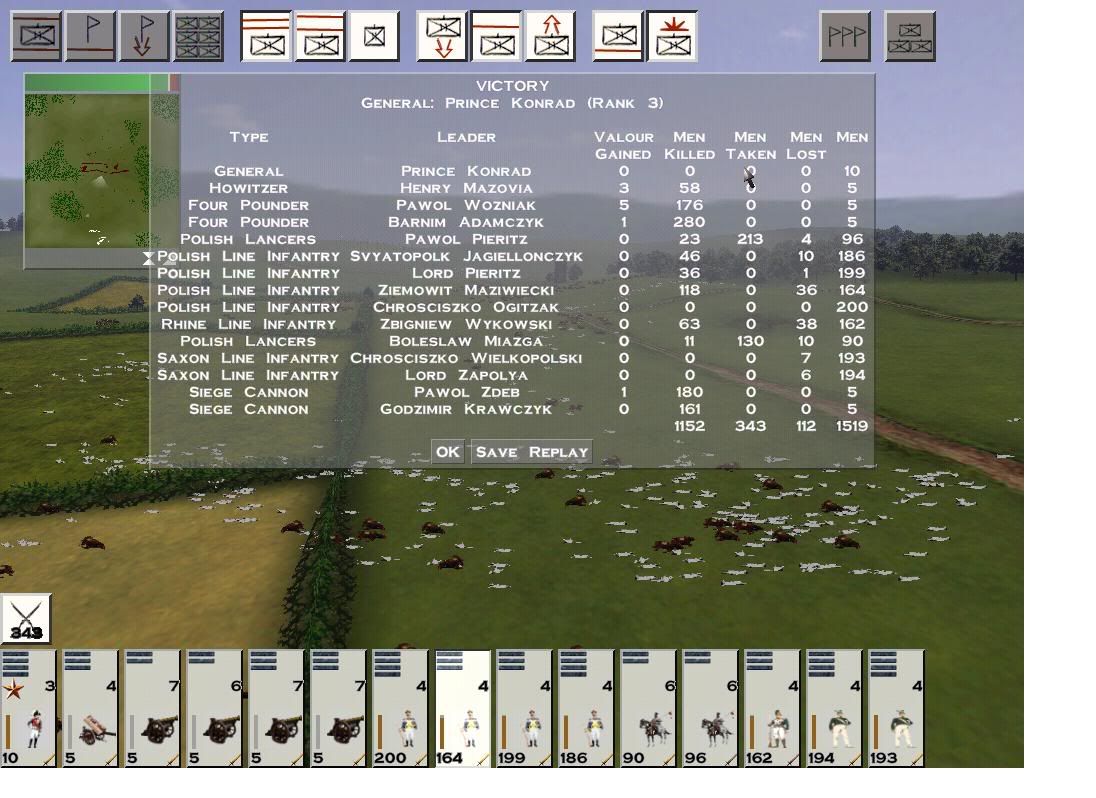Click the 'Men Killed' column header
This screenshot has width=1096, height=798.
tap(689, 145)
